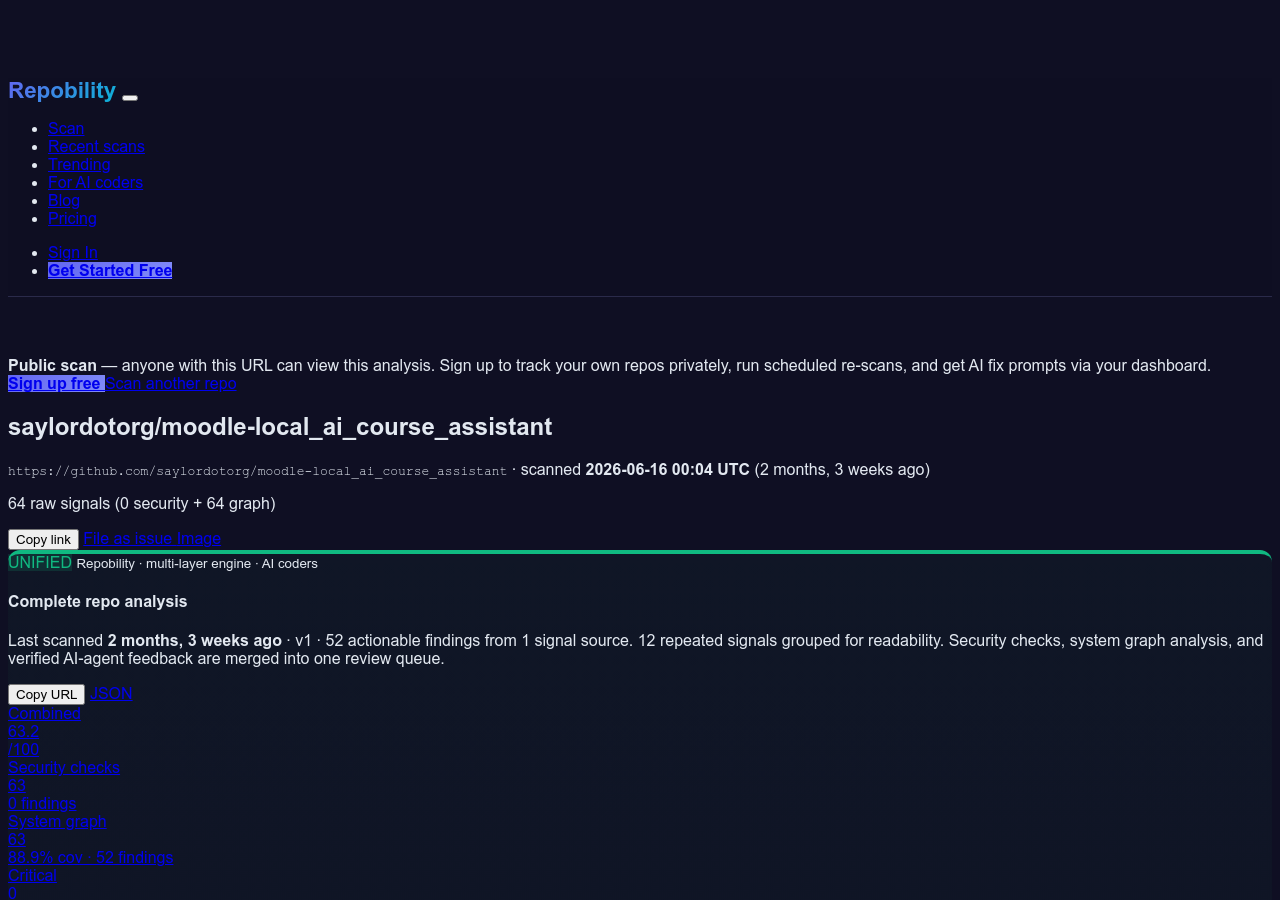Click the Copy link button
Screen dimensions: 1280x900
click(x=43, y=539)
